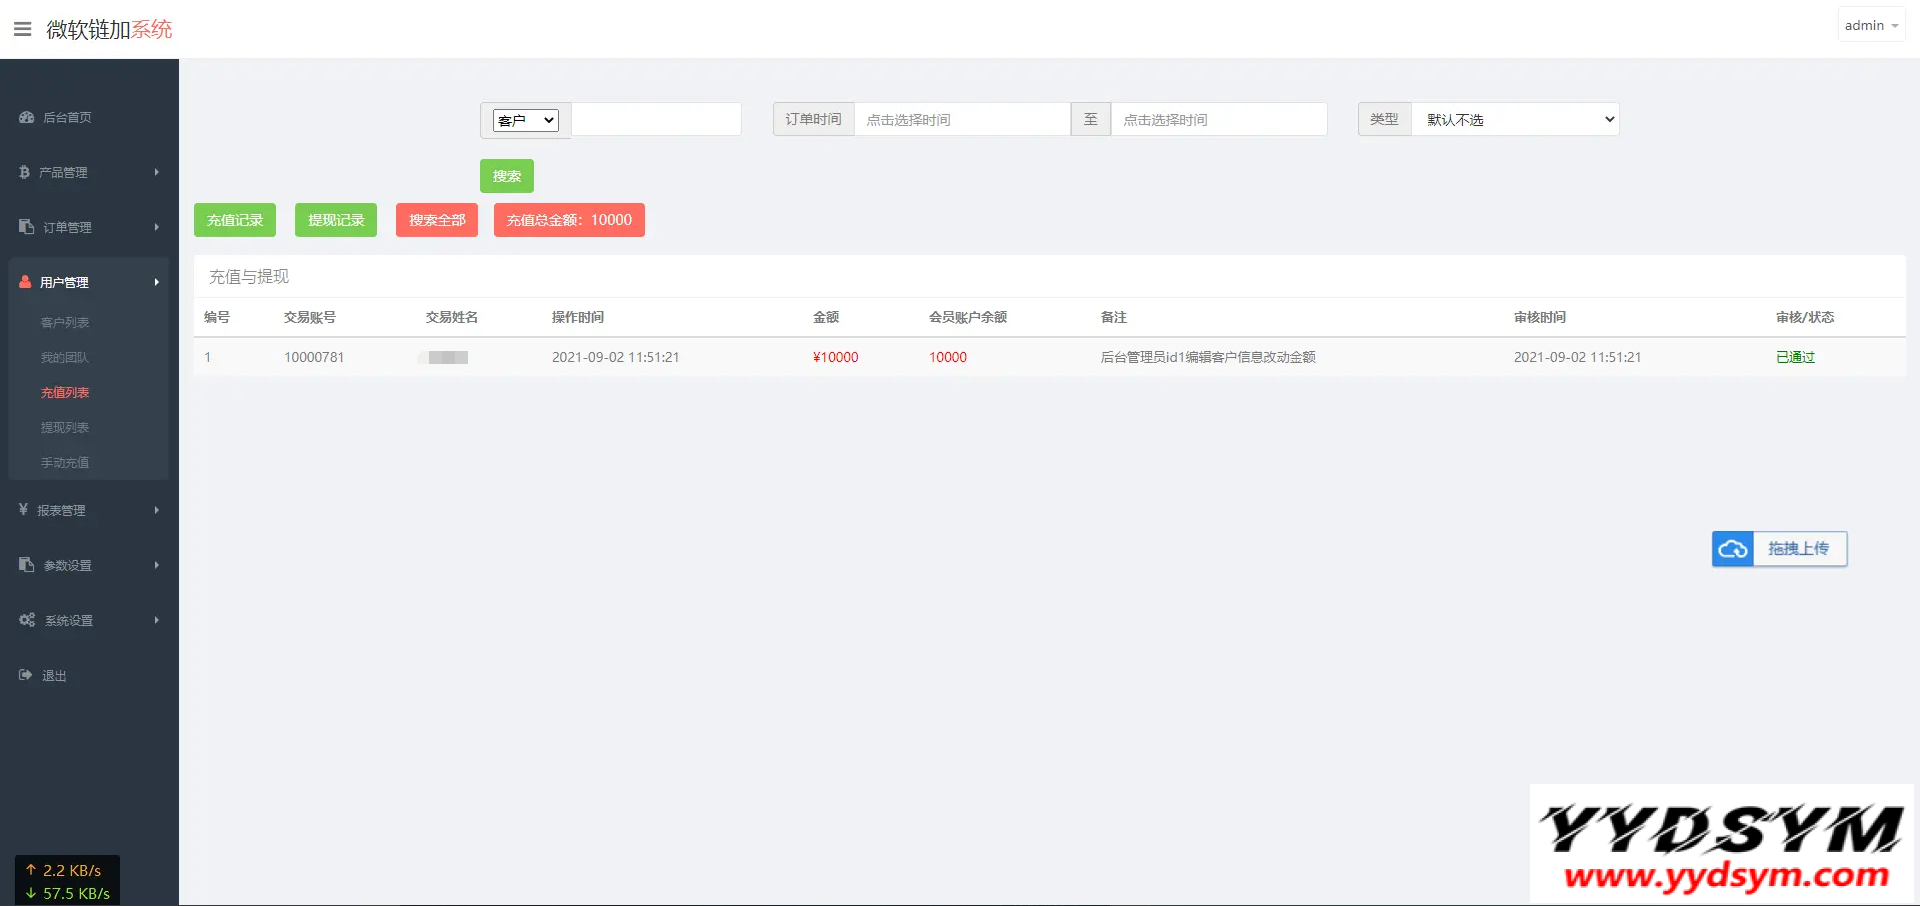Click the order start time input field

[x=961, y=119]
